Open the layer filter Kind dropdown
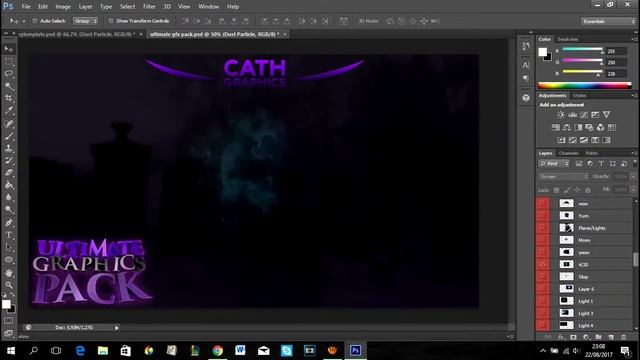This screenshot has height=360, width=640. pos(554,164)
